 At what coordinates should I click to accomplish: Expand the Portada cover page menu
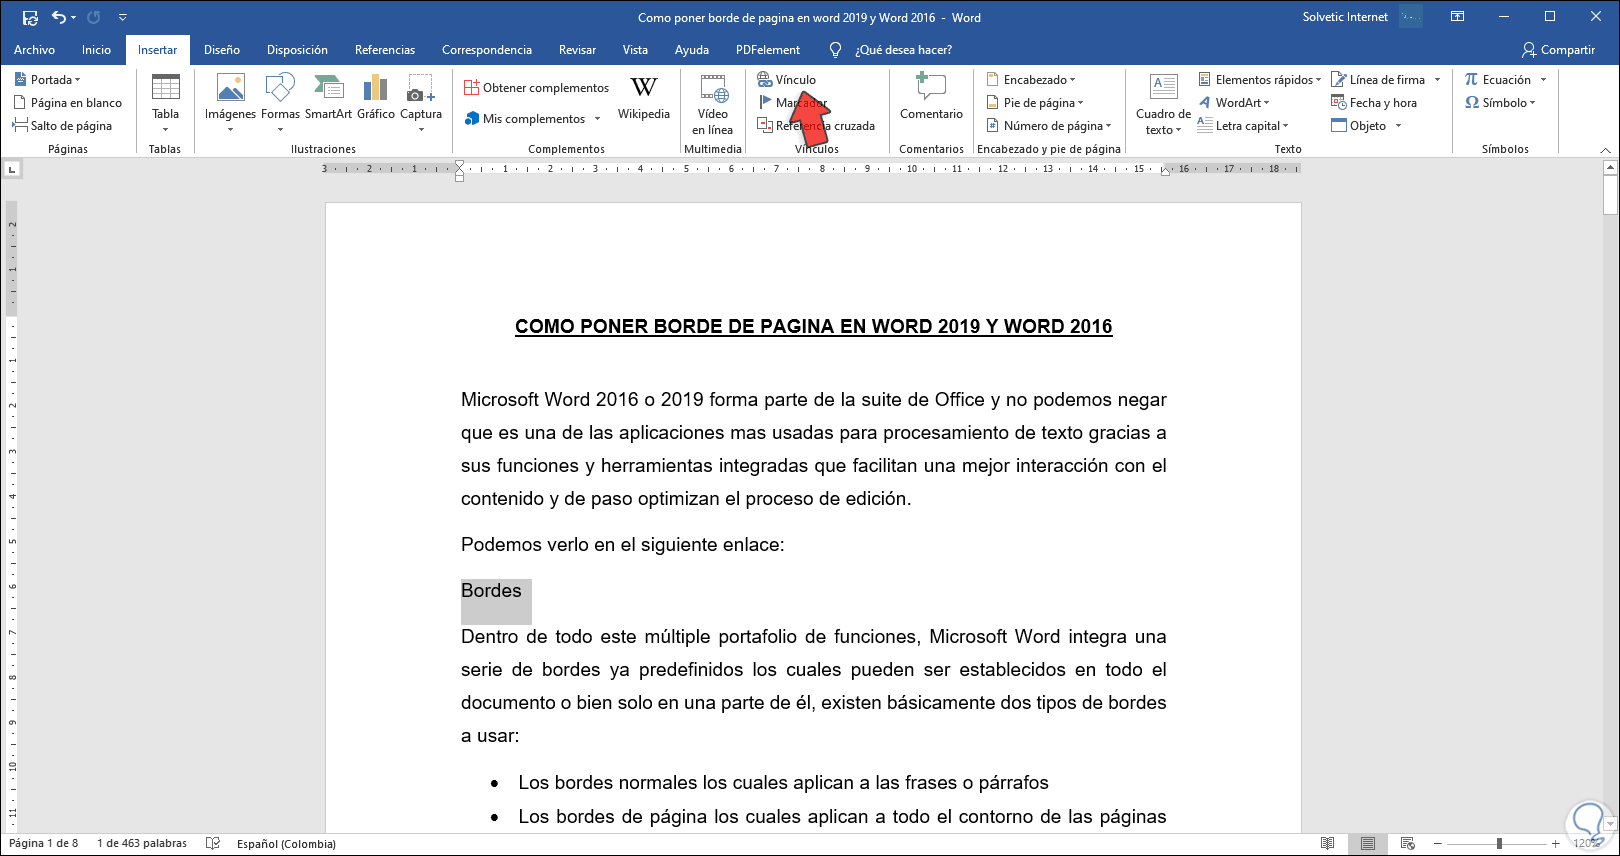(47, 80)
